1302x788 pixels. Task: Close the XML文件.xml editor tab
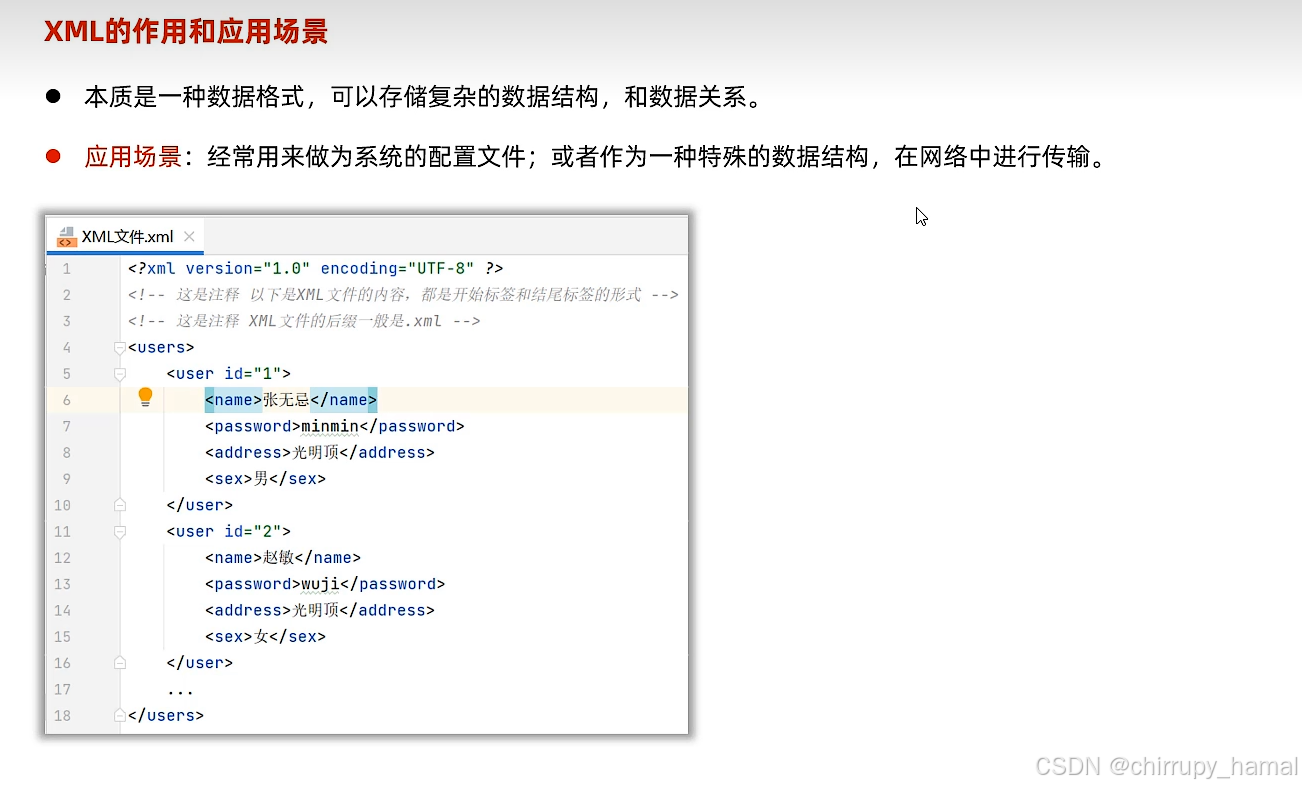tap(188, 237)
